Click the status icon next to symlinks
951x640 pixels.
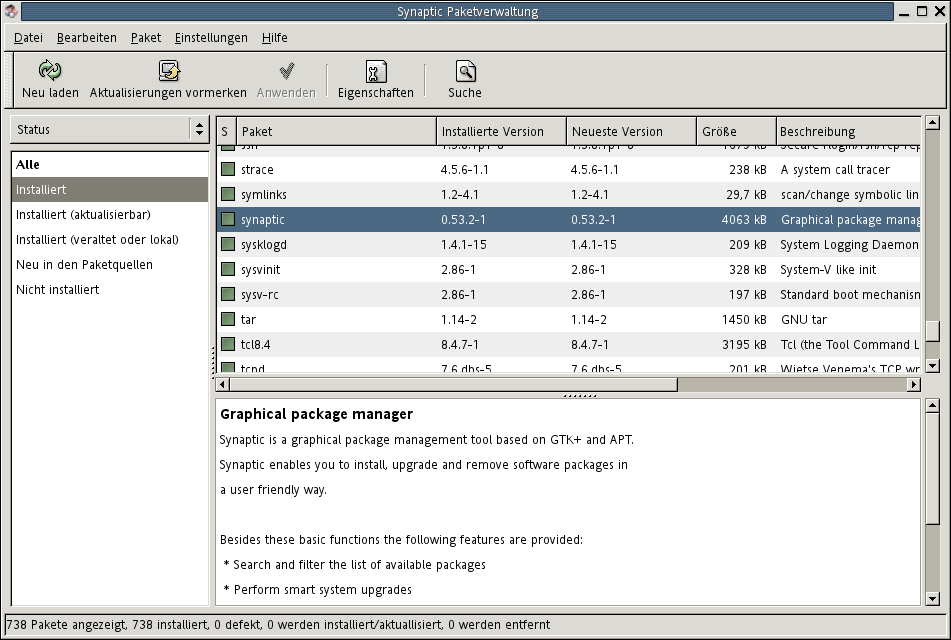point(228,194)
